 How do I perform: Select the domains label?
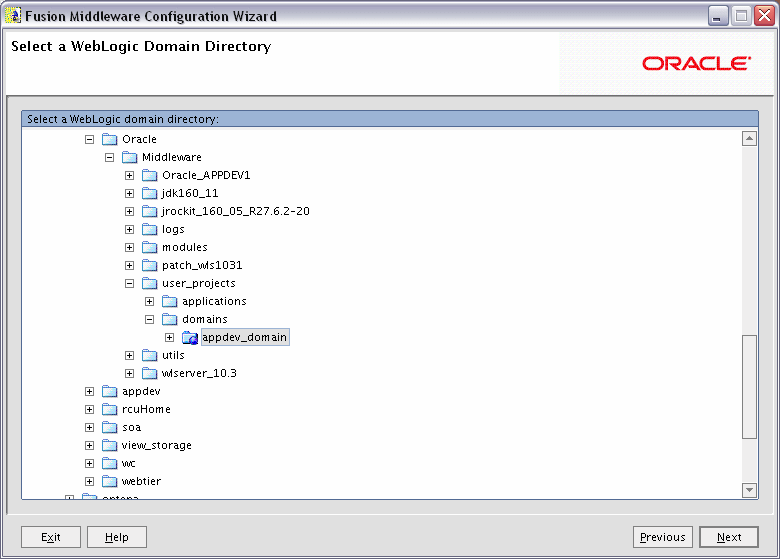coord(205,319)
